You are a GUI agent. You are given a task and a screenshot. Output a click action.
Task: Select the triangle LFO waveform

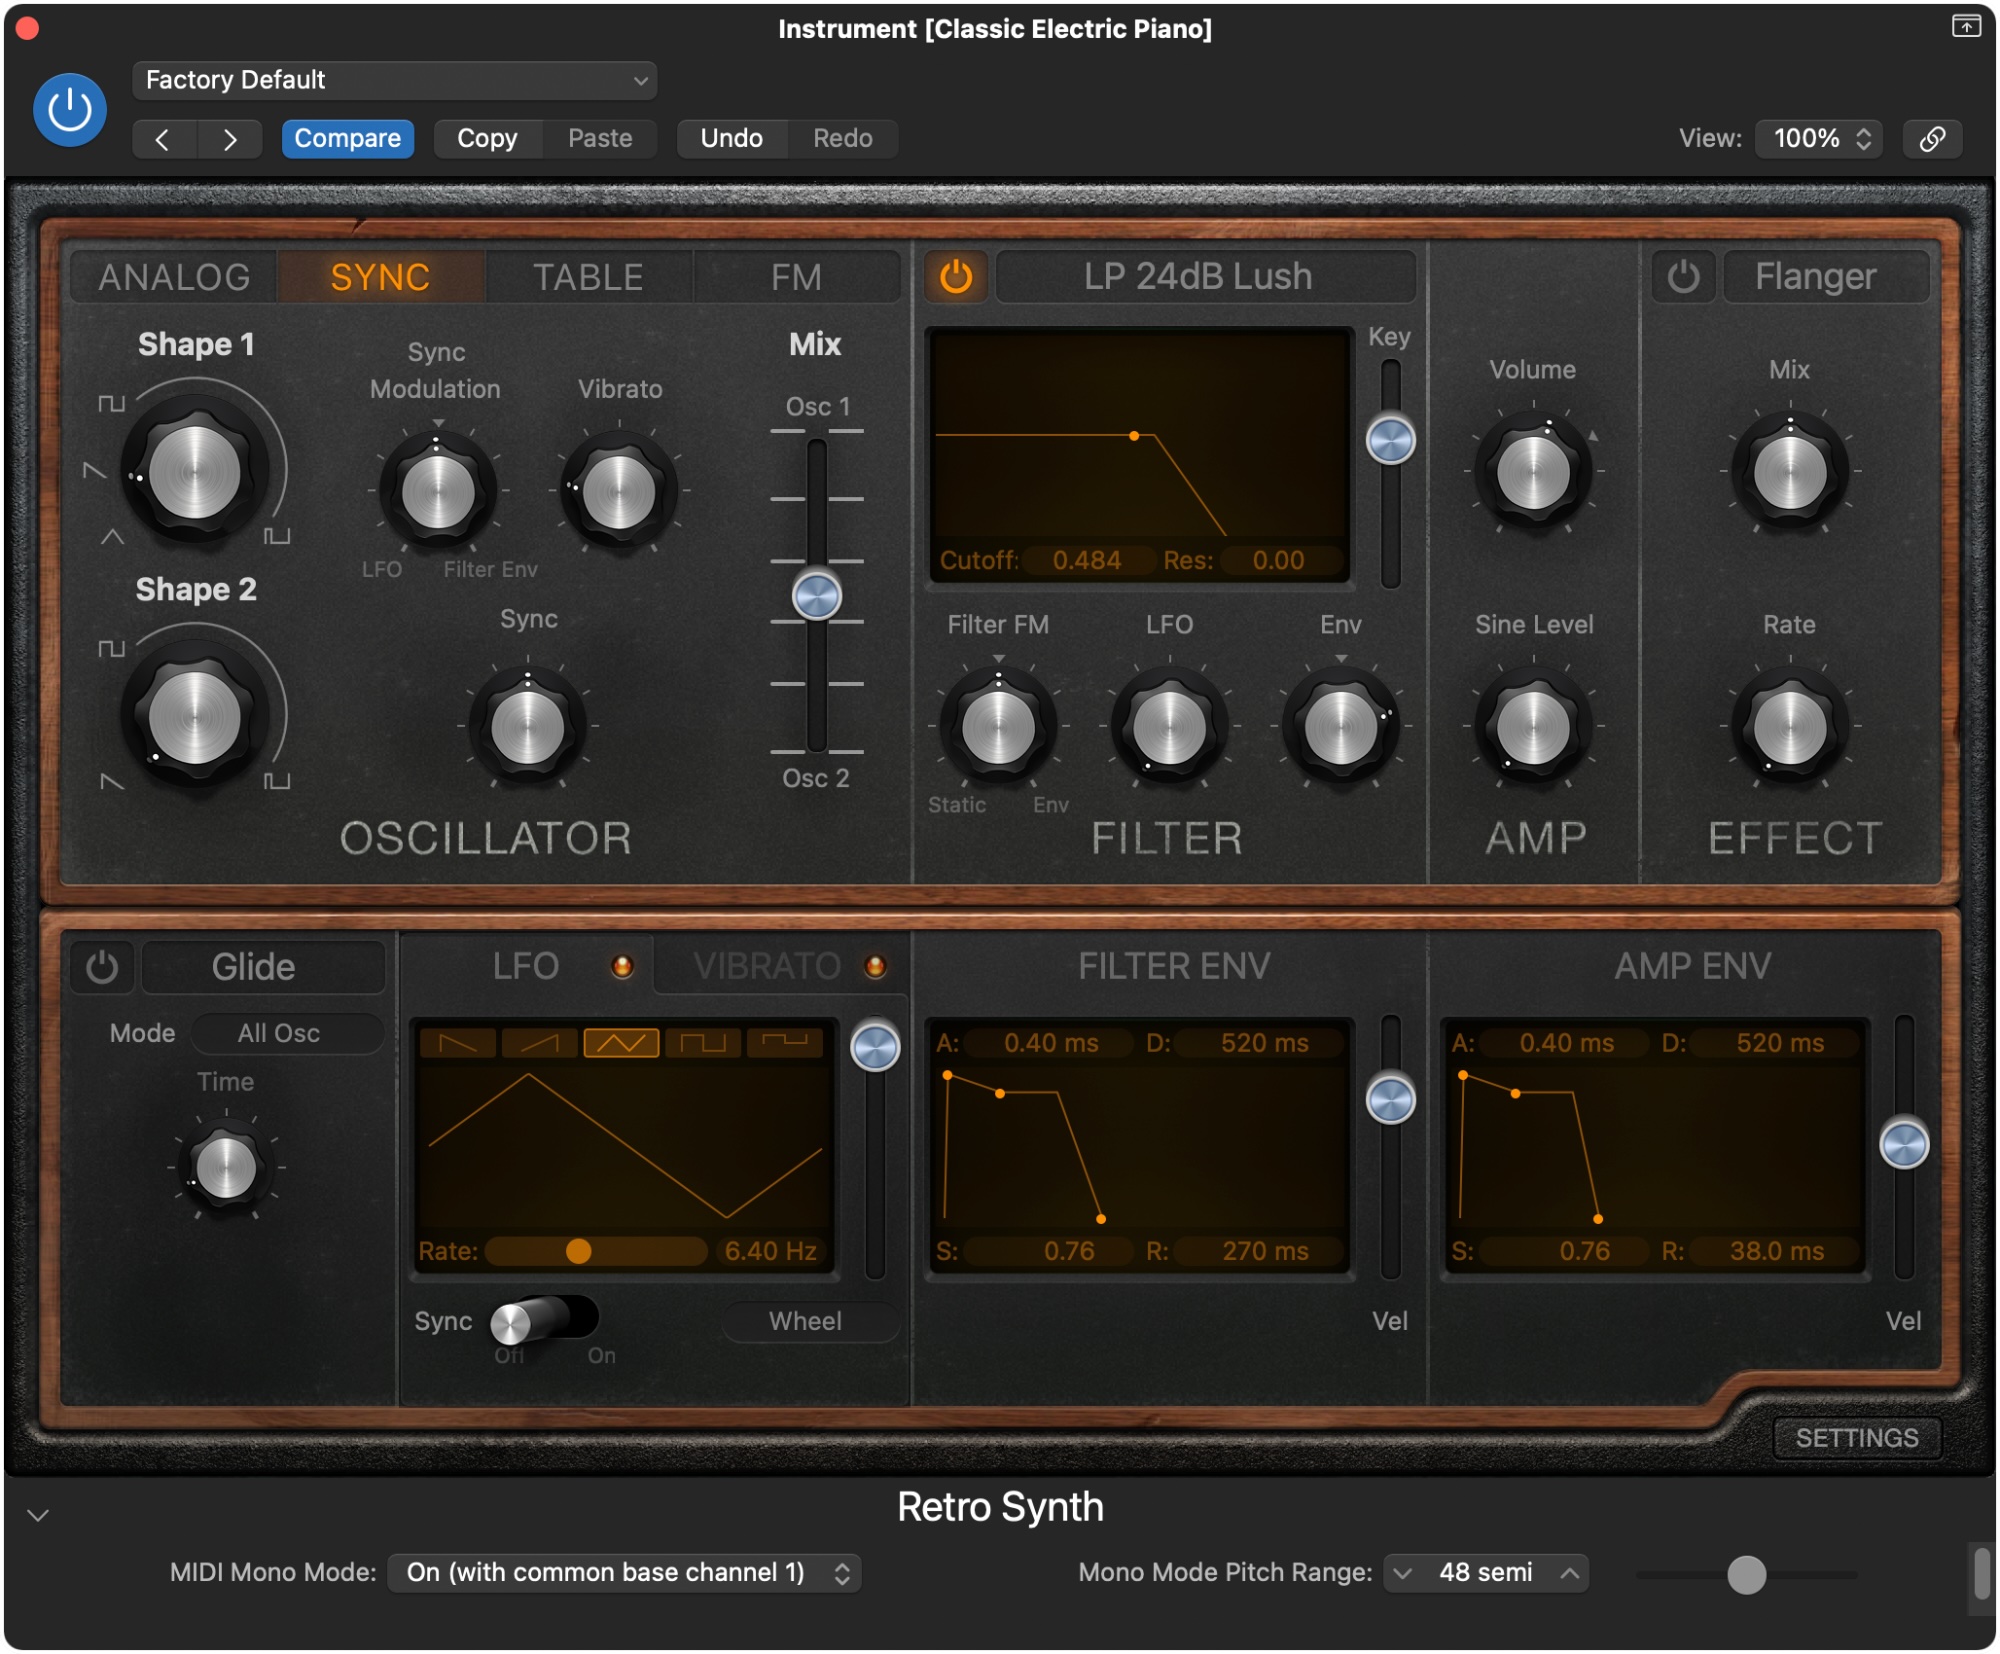coord(621,1043)
